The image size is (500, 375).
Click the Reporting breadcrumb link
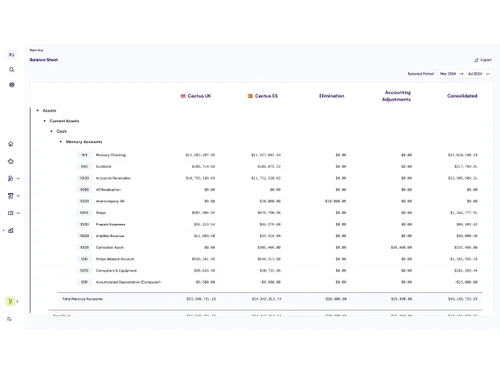click(36, 50)
